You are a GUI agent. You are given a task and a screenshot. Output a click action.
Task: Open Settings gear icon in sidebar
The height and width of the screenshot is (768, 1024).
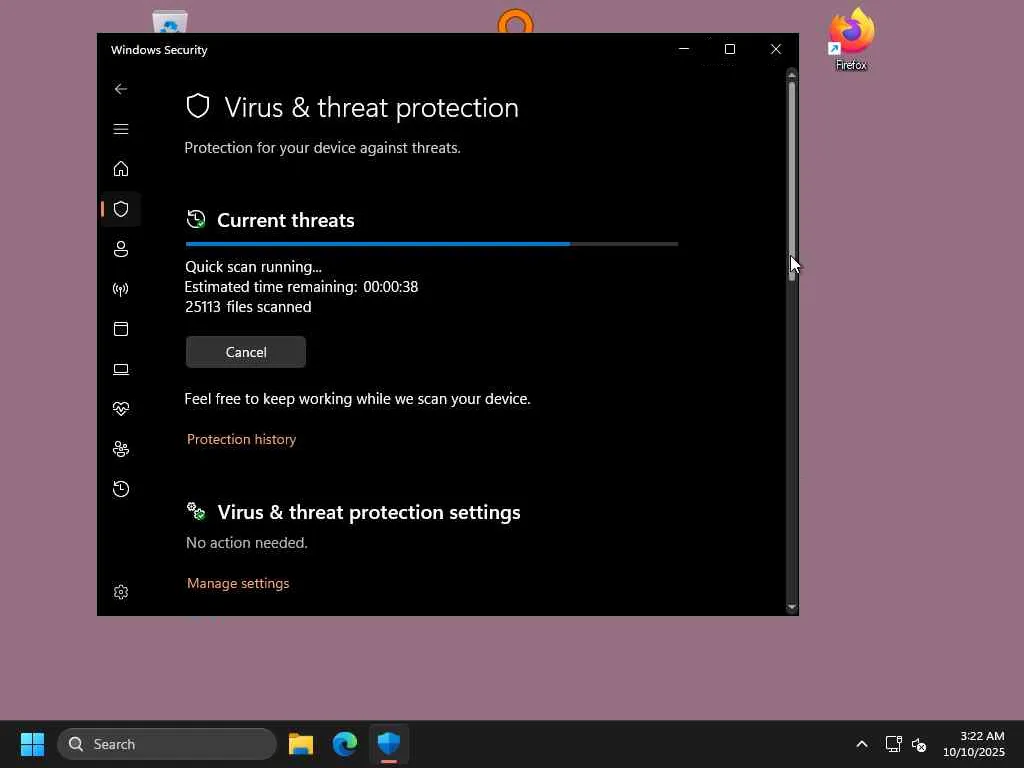(121, 592)
